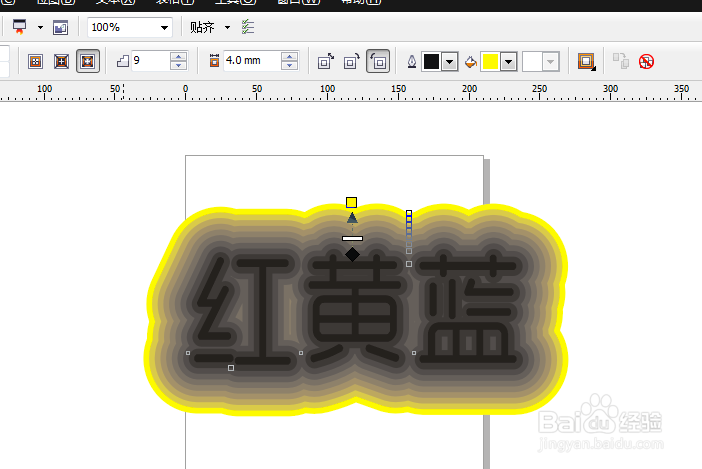Viewport: 702px width, 469px height.
Task: Select the Inside Contour type
Action: pos(61,61)
